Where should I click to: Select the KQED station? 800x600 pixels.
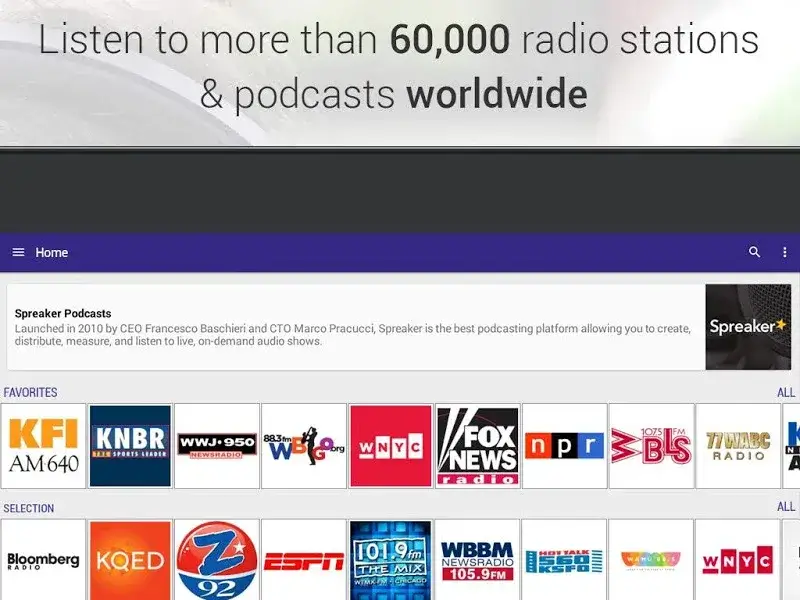[129, 558]
